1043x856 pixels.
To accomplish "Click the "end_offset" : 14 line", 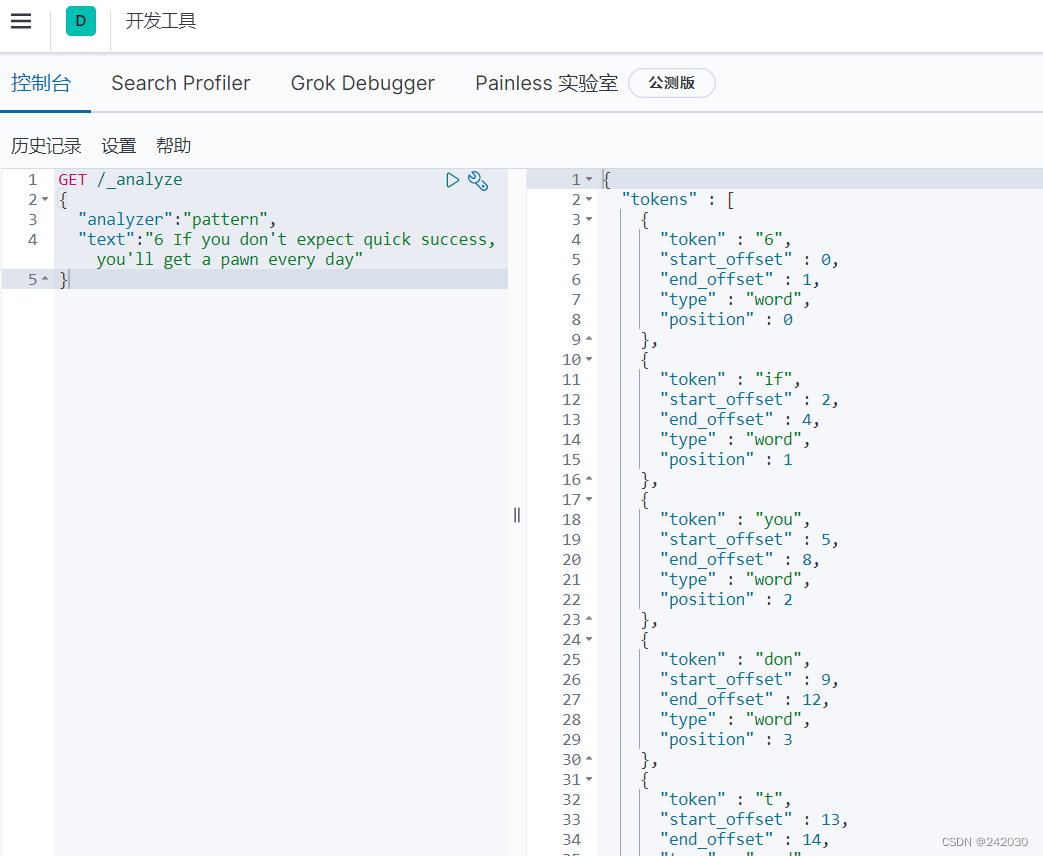I will click(744, 839).
